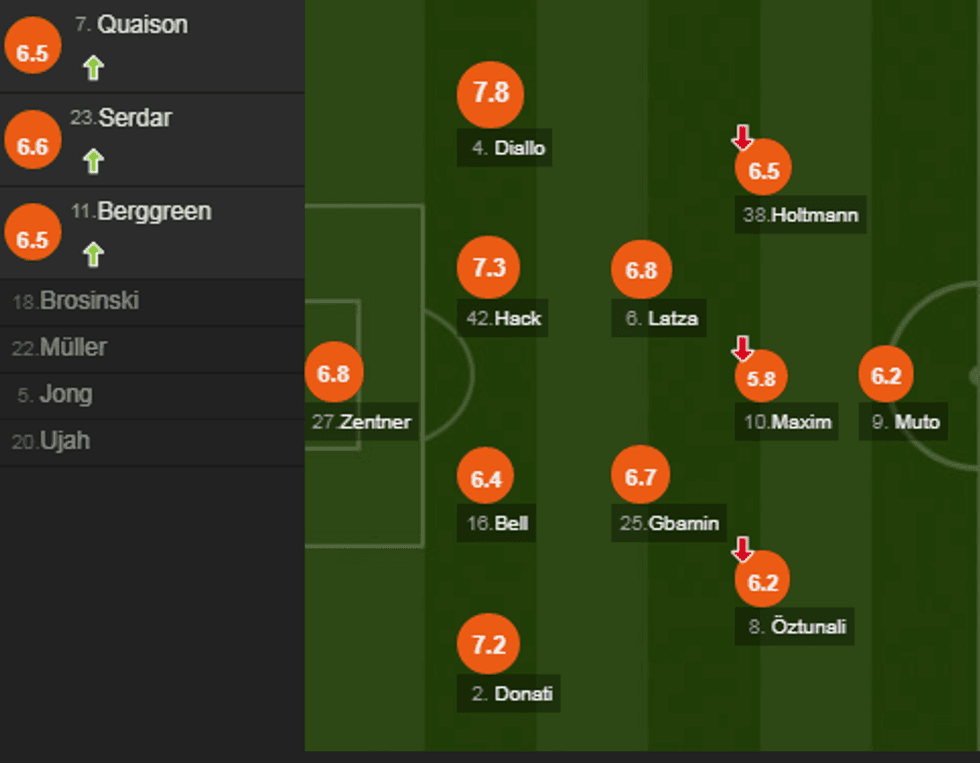Screen dimensions: 980x763
Task: Click Bell's 6.4 rating circle
Action: pos(485,479)
